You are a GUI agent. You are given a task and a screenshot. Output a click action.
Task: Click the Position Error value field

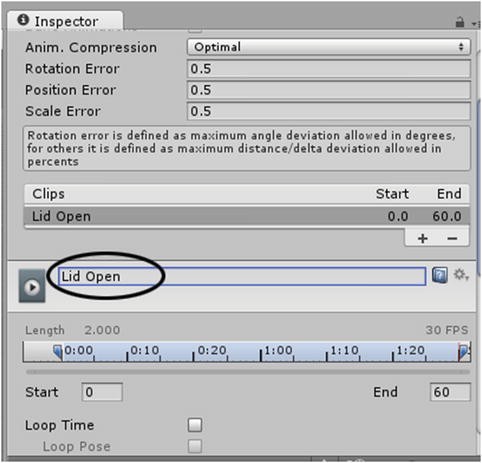point(329,90)
